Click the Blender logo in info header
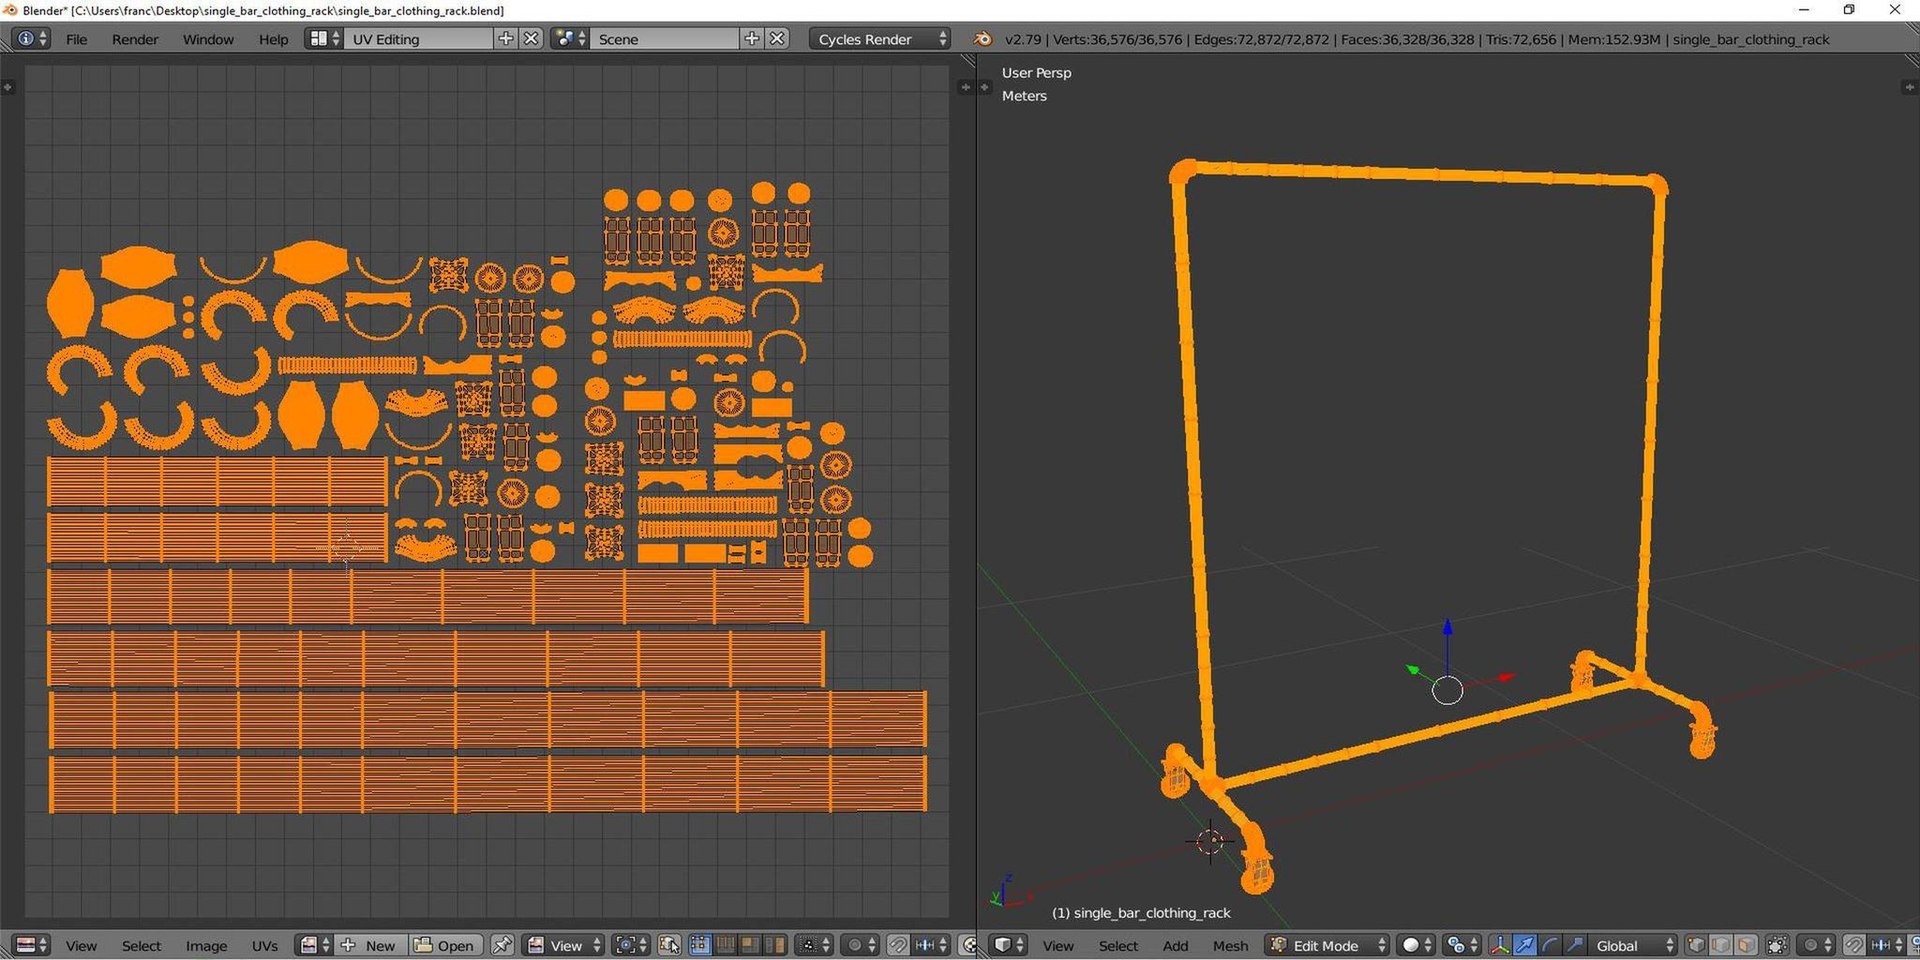The height and width of the screenshot is (960, 1920). pyautogui.click(x=983, y=39)
